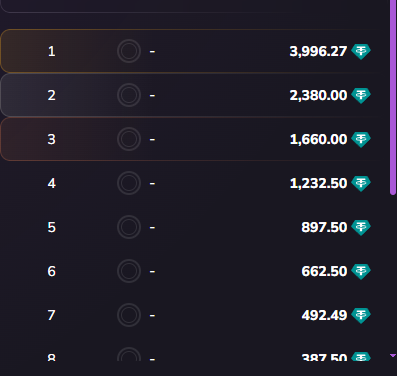Click the Tether icon beside 492.49
The width and height of the screenshot is (397, 376).
361,315
